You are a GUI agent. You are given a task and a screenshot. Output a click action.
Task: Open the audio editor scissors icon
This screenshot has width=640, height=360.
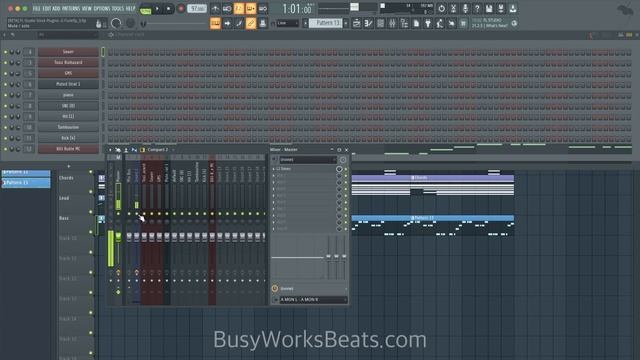click(453, 9)
